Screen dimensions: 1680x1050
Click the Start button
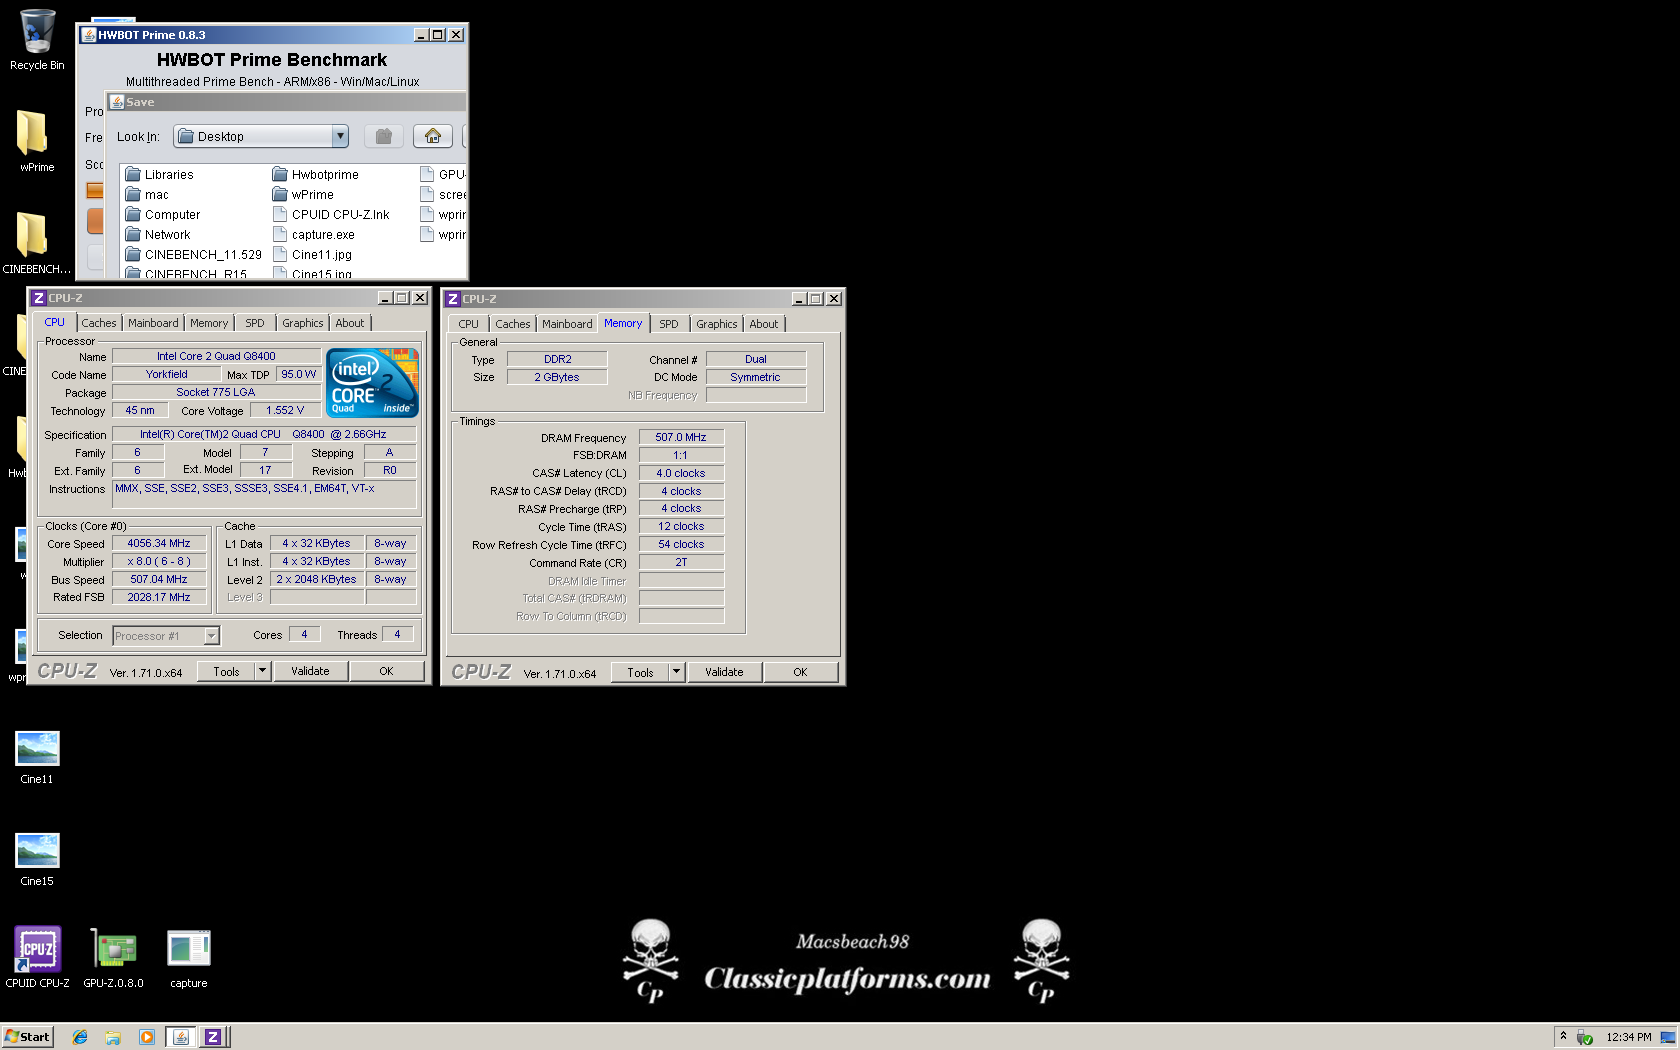[27, 1037]
